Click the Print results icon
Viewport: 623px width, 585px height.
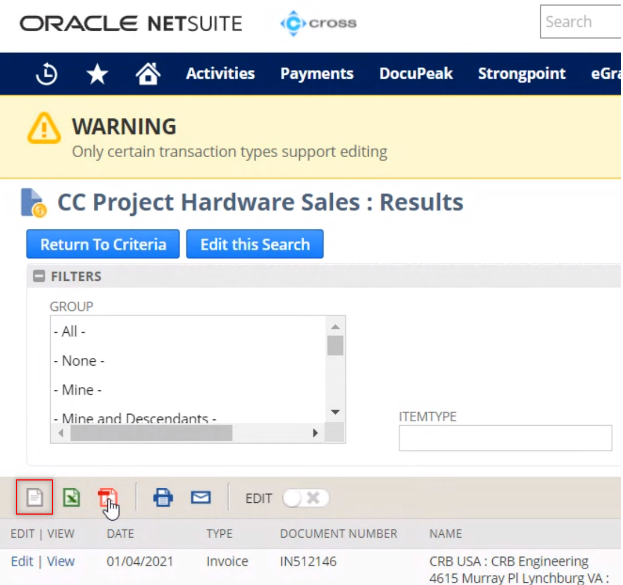click(163, 498)
